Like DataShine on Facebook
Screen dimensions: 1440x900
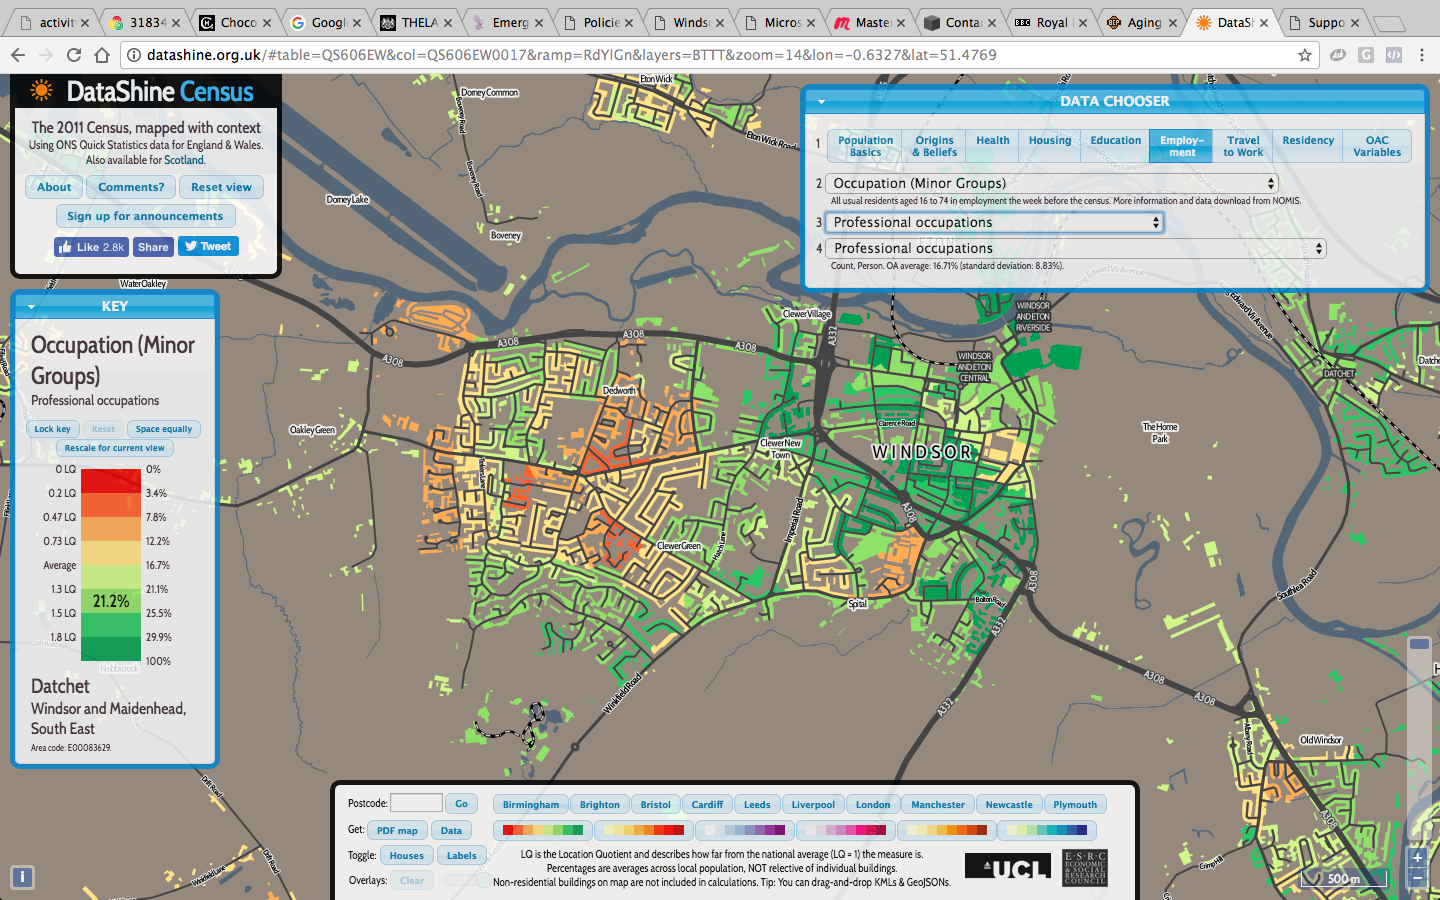tap(91, 247)
